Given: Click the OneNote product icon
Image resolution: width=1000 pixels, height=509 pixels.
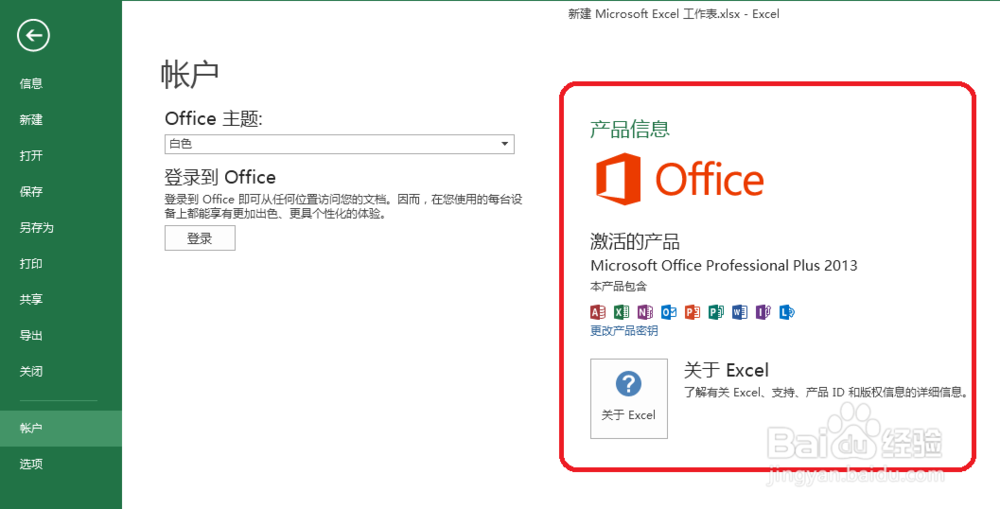Looking at the screenshot, I should (645, 312).
